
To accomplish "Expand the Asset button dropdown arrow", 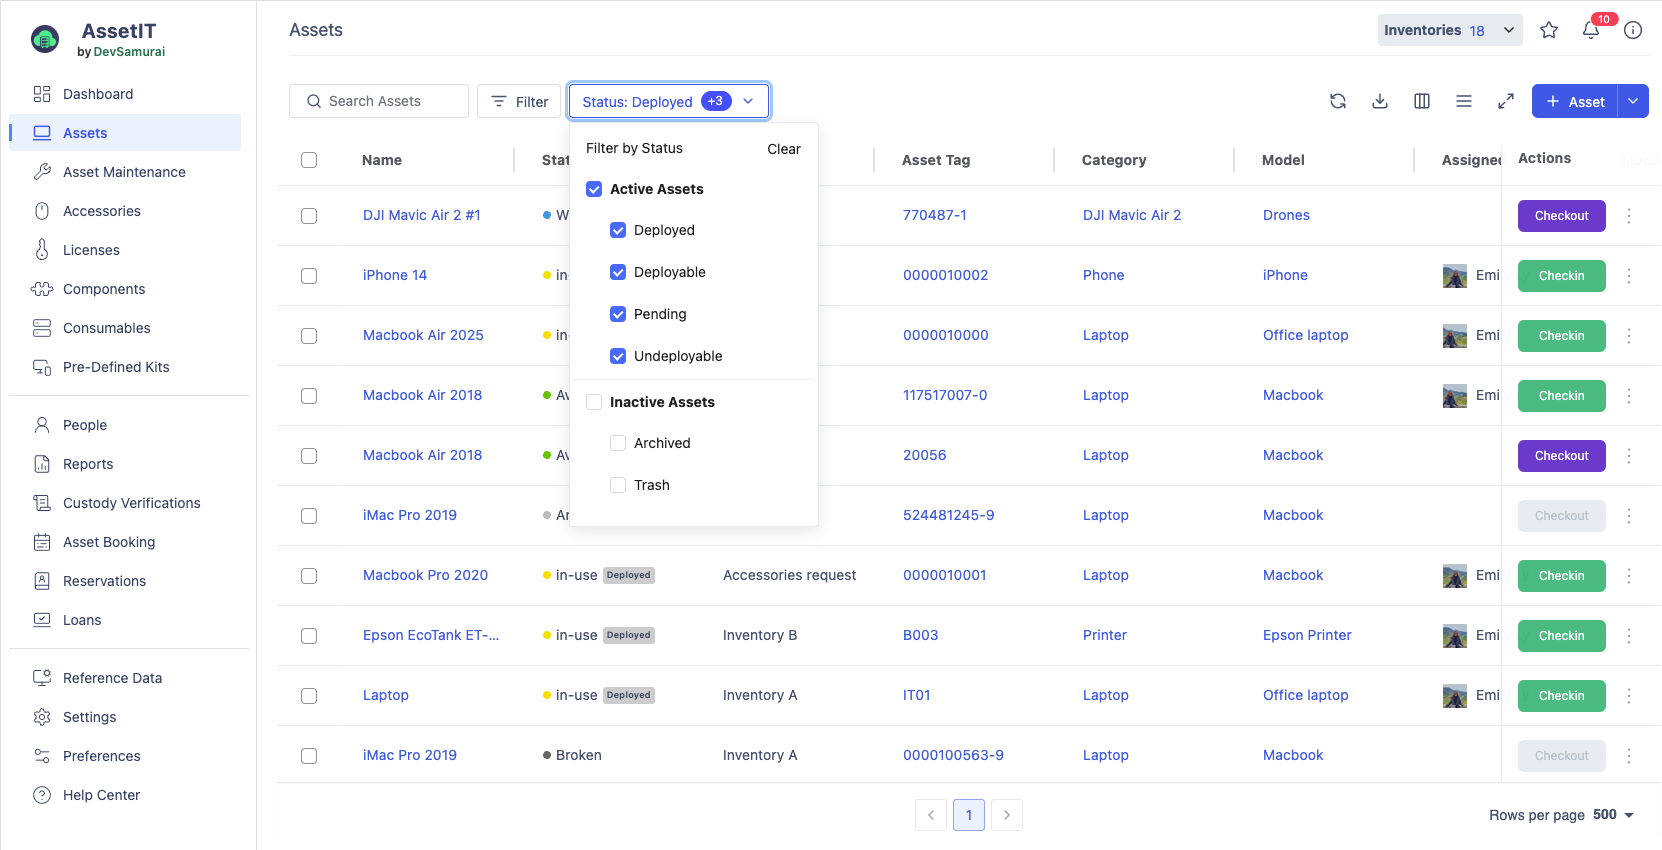I will click(1633, 101).
